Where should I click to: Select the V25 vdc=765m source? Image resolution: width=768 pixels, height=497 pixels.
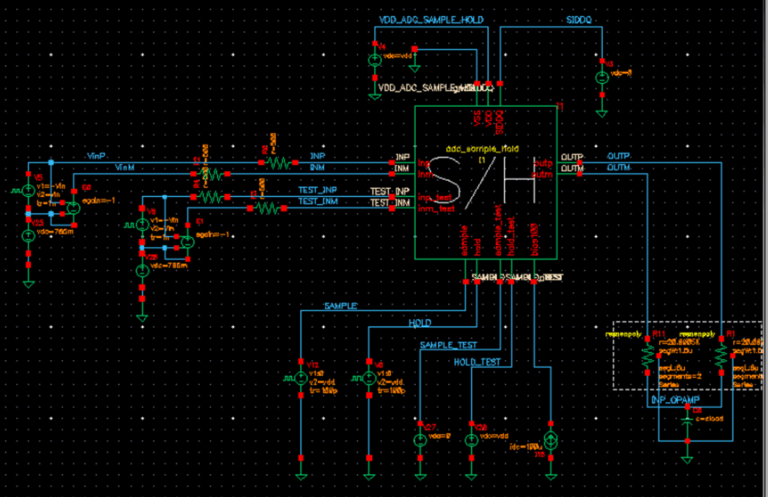pos(28,236)
